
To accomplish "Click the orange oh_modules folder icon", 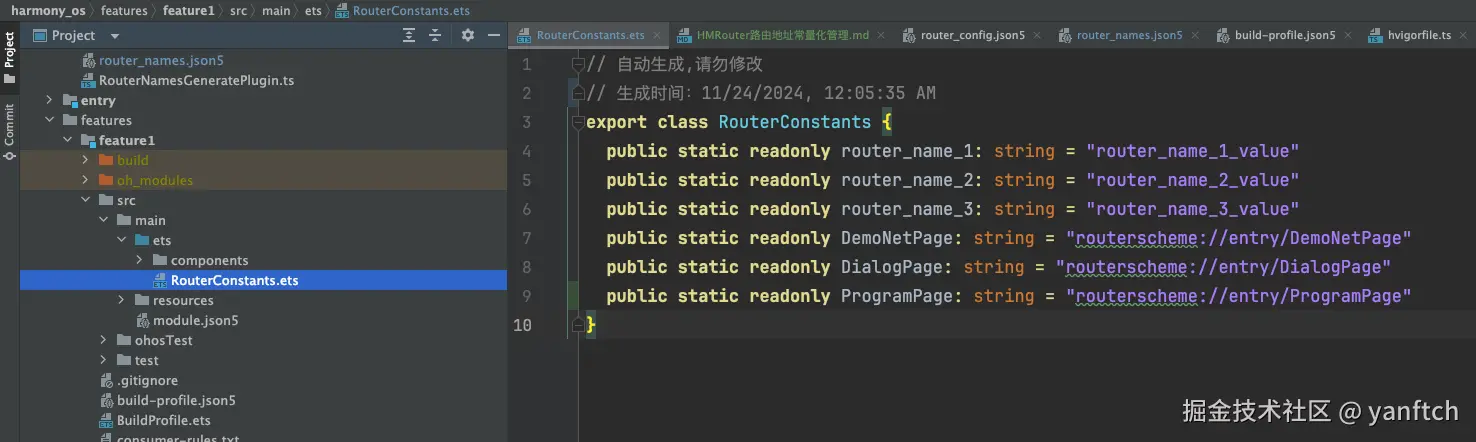I will (106, 180).
